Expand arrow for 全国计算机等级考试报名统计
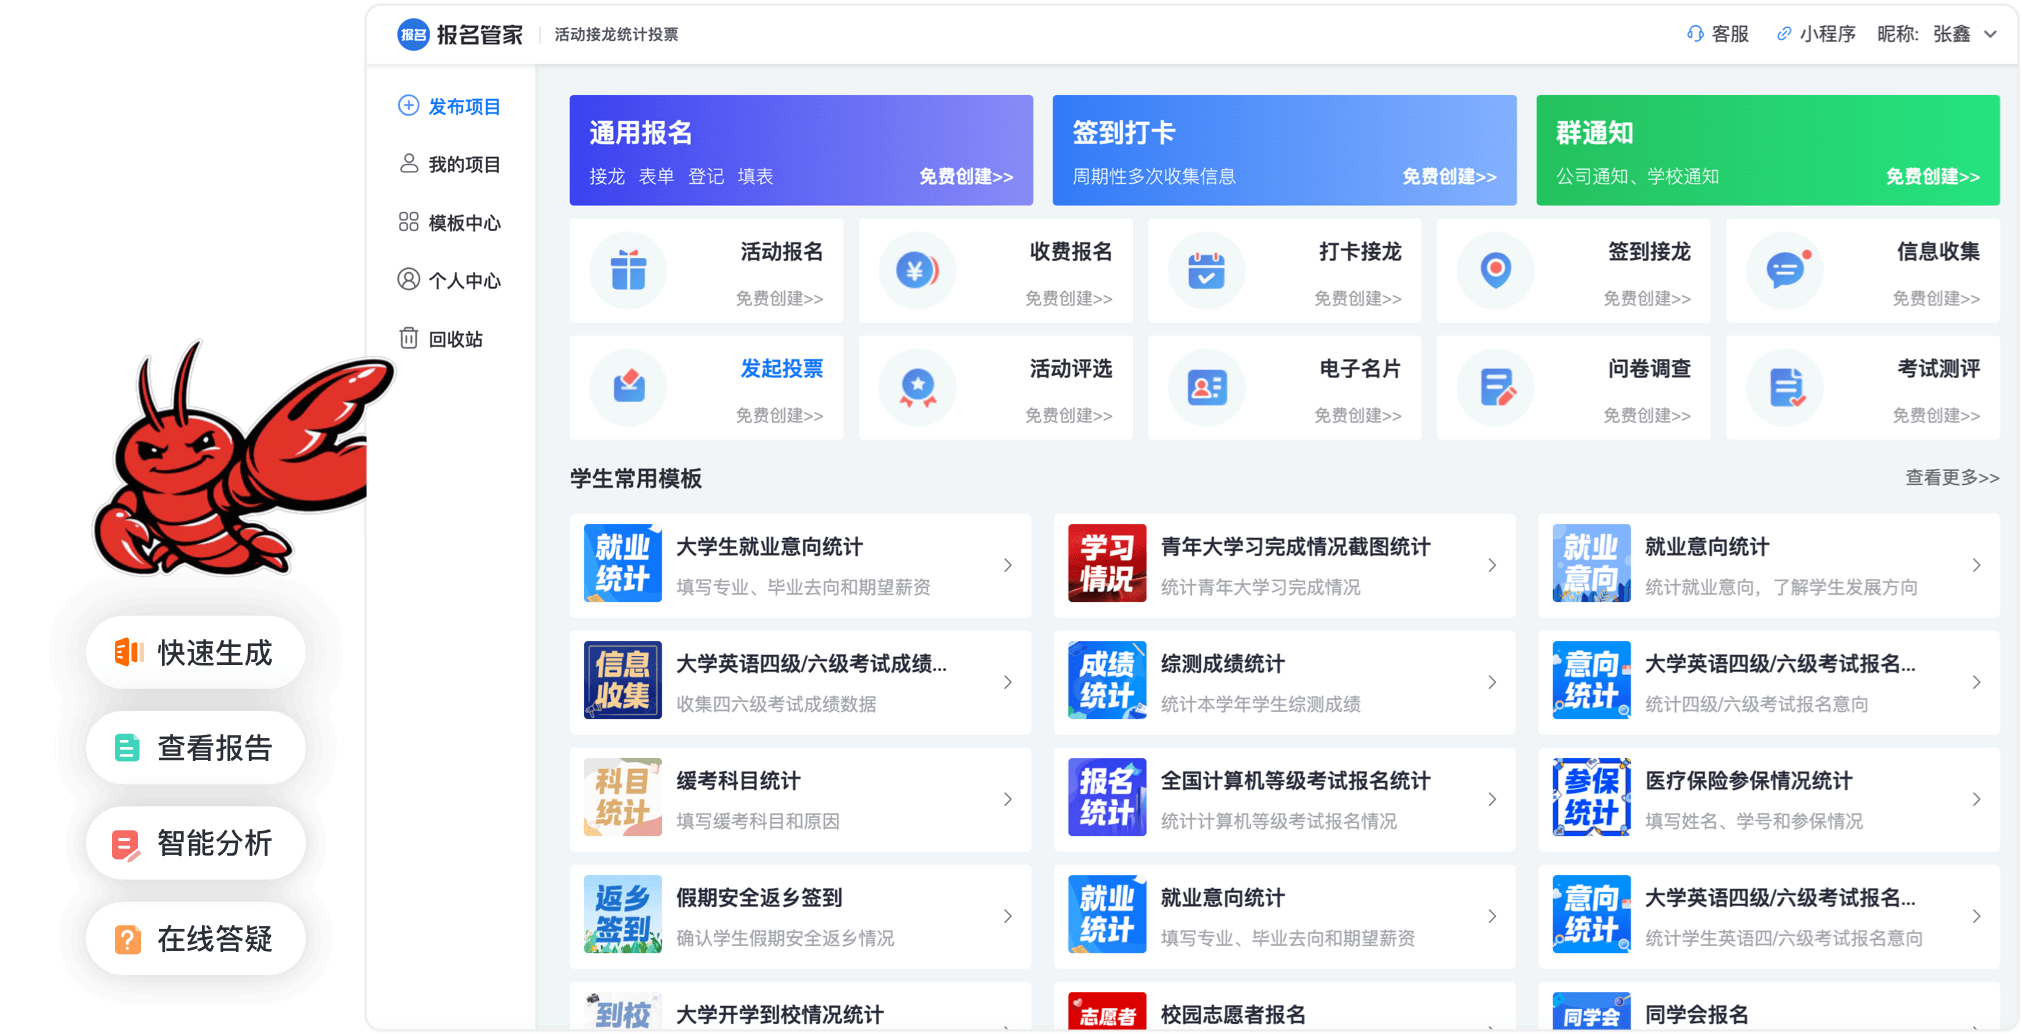The height and width of the screenshot is (1034, 2022). (x=1492, y=799)
